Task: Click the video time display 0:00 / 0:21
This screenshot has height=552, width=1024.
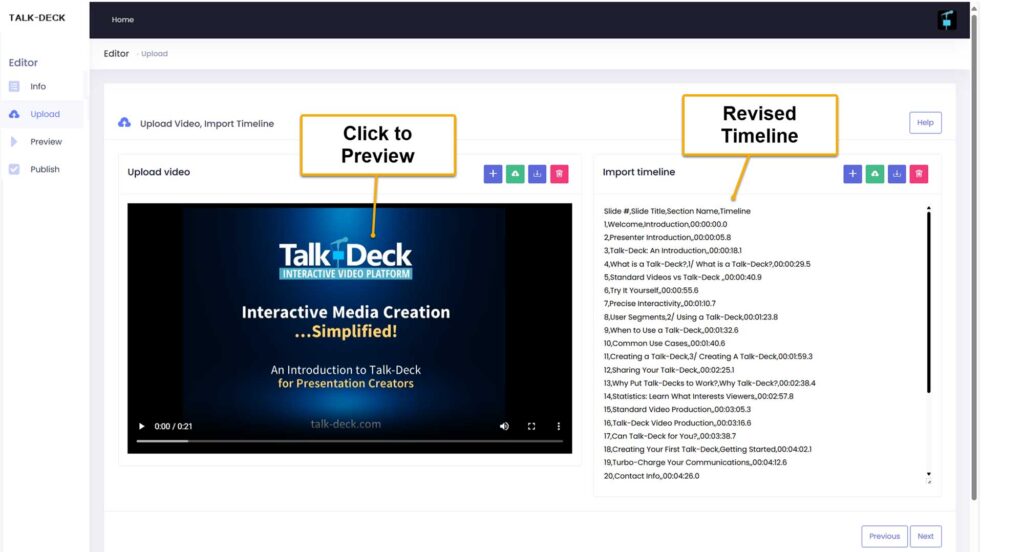Action: tap(173, 426)
